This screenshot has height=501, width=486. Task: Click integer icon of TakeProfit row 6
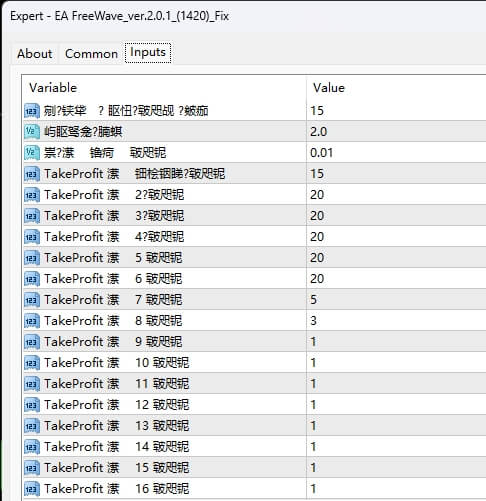[32, 279]
